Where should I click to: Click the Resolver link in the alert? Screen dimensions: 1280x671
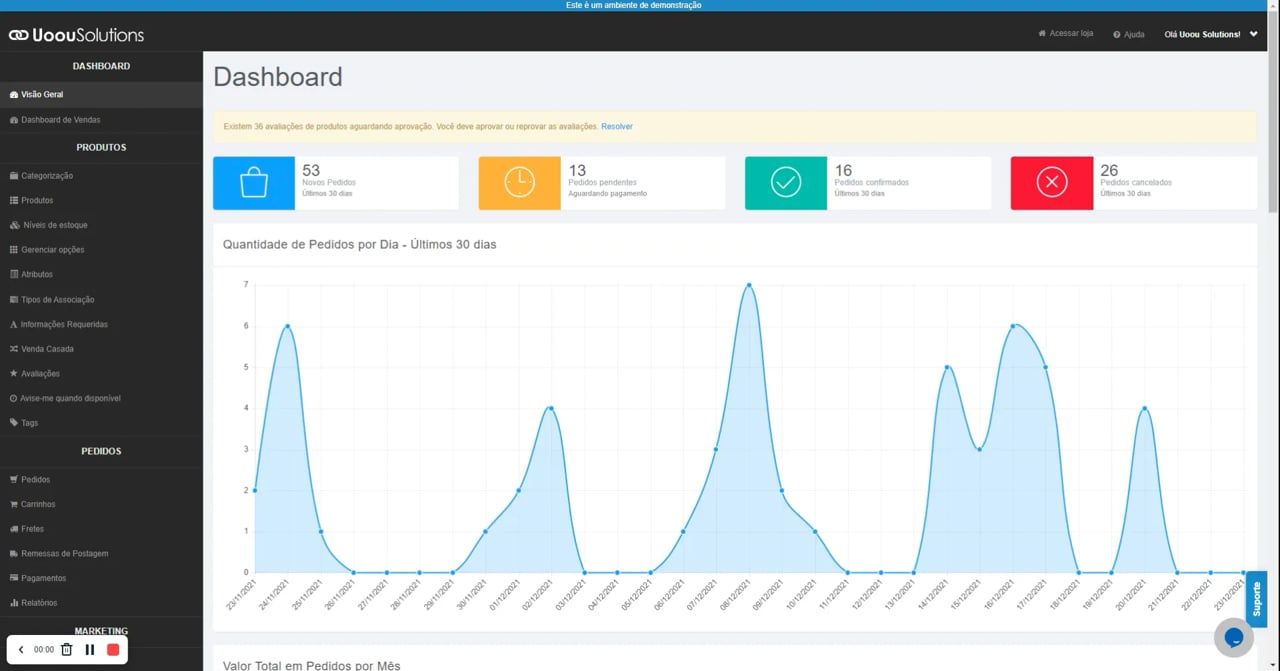(x=617, y=127)
